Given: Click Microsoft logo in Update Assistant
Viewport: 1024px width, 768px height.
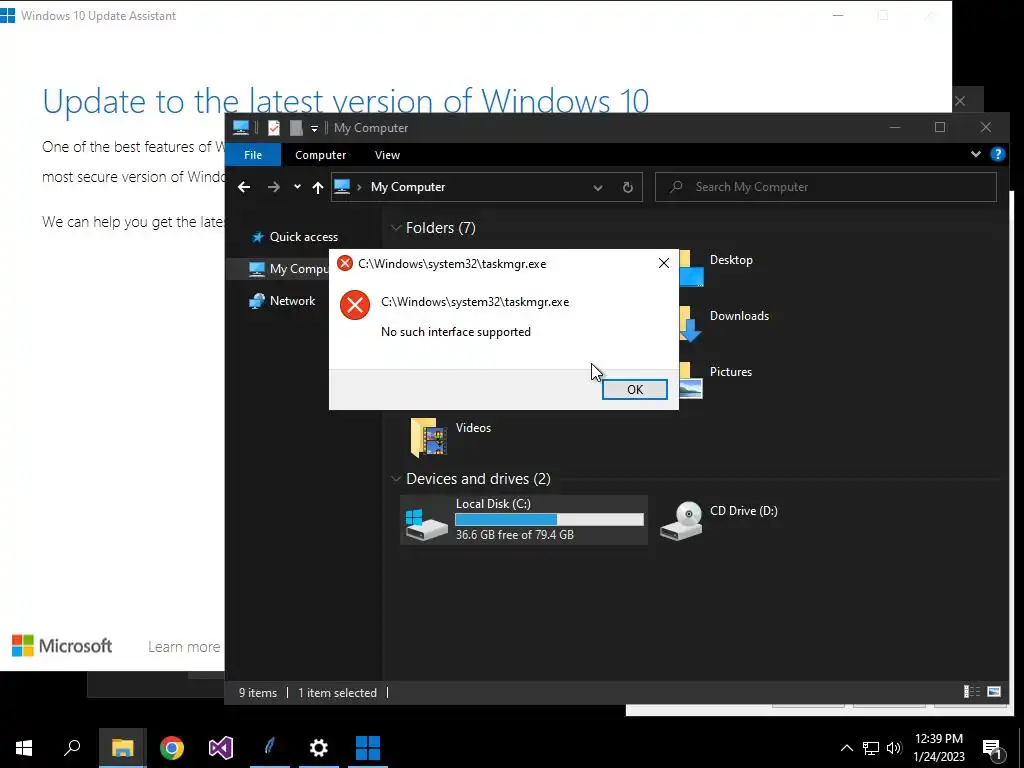Looking at the screenshot, I should [x=62, y=646].
